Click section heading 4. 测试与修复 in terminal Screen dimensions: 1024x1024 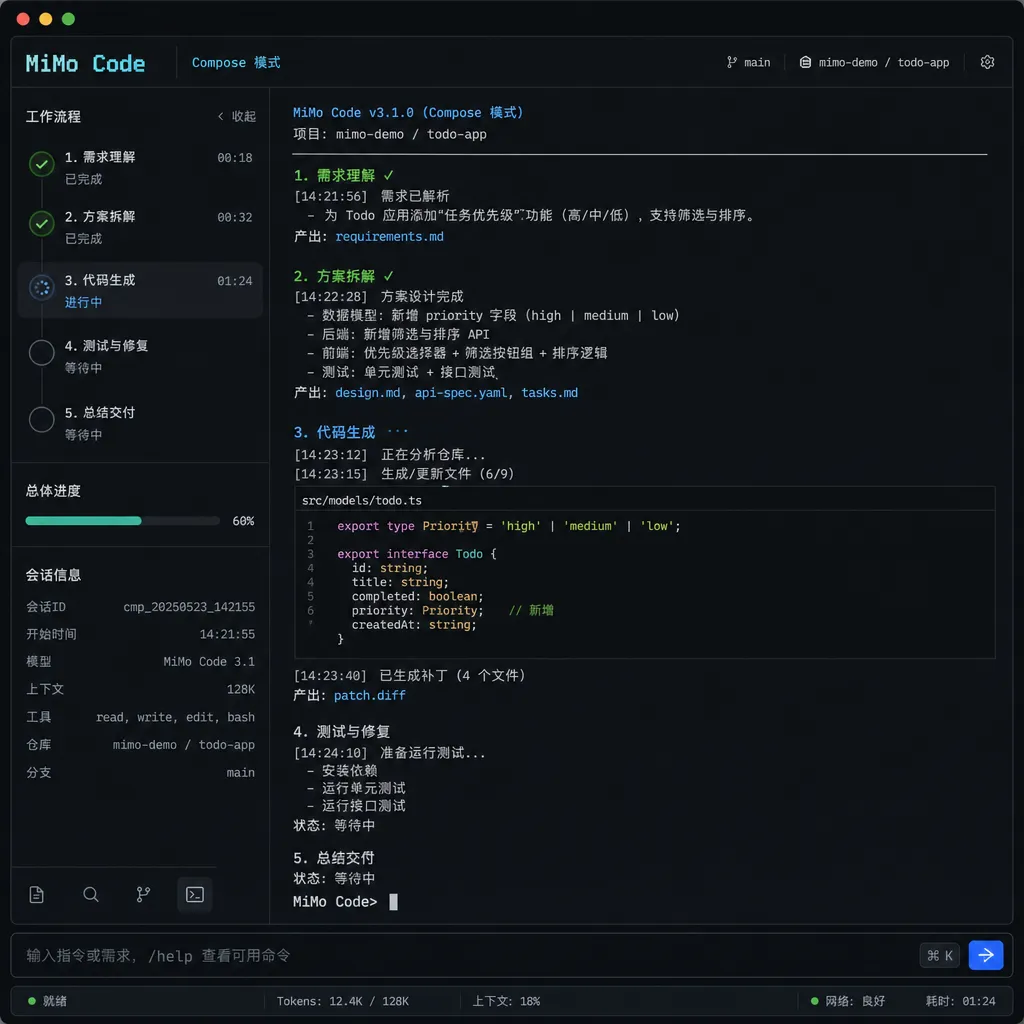pos(342,731)
